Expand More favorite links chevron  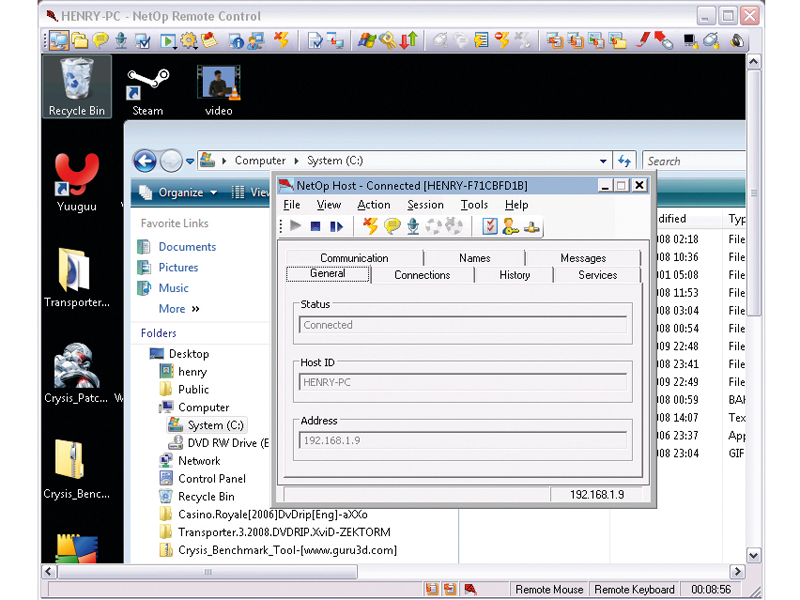[195, 309]
